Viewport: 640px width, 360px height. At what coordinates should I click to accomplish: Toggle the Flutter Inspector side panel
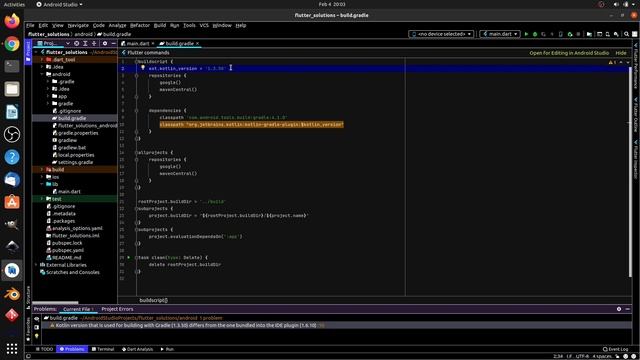click(x=636, y=160)
